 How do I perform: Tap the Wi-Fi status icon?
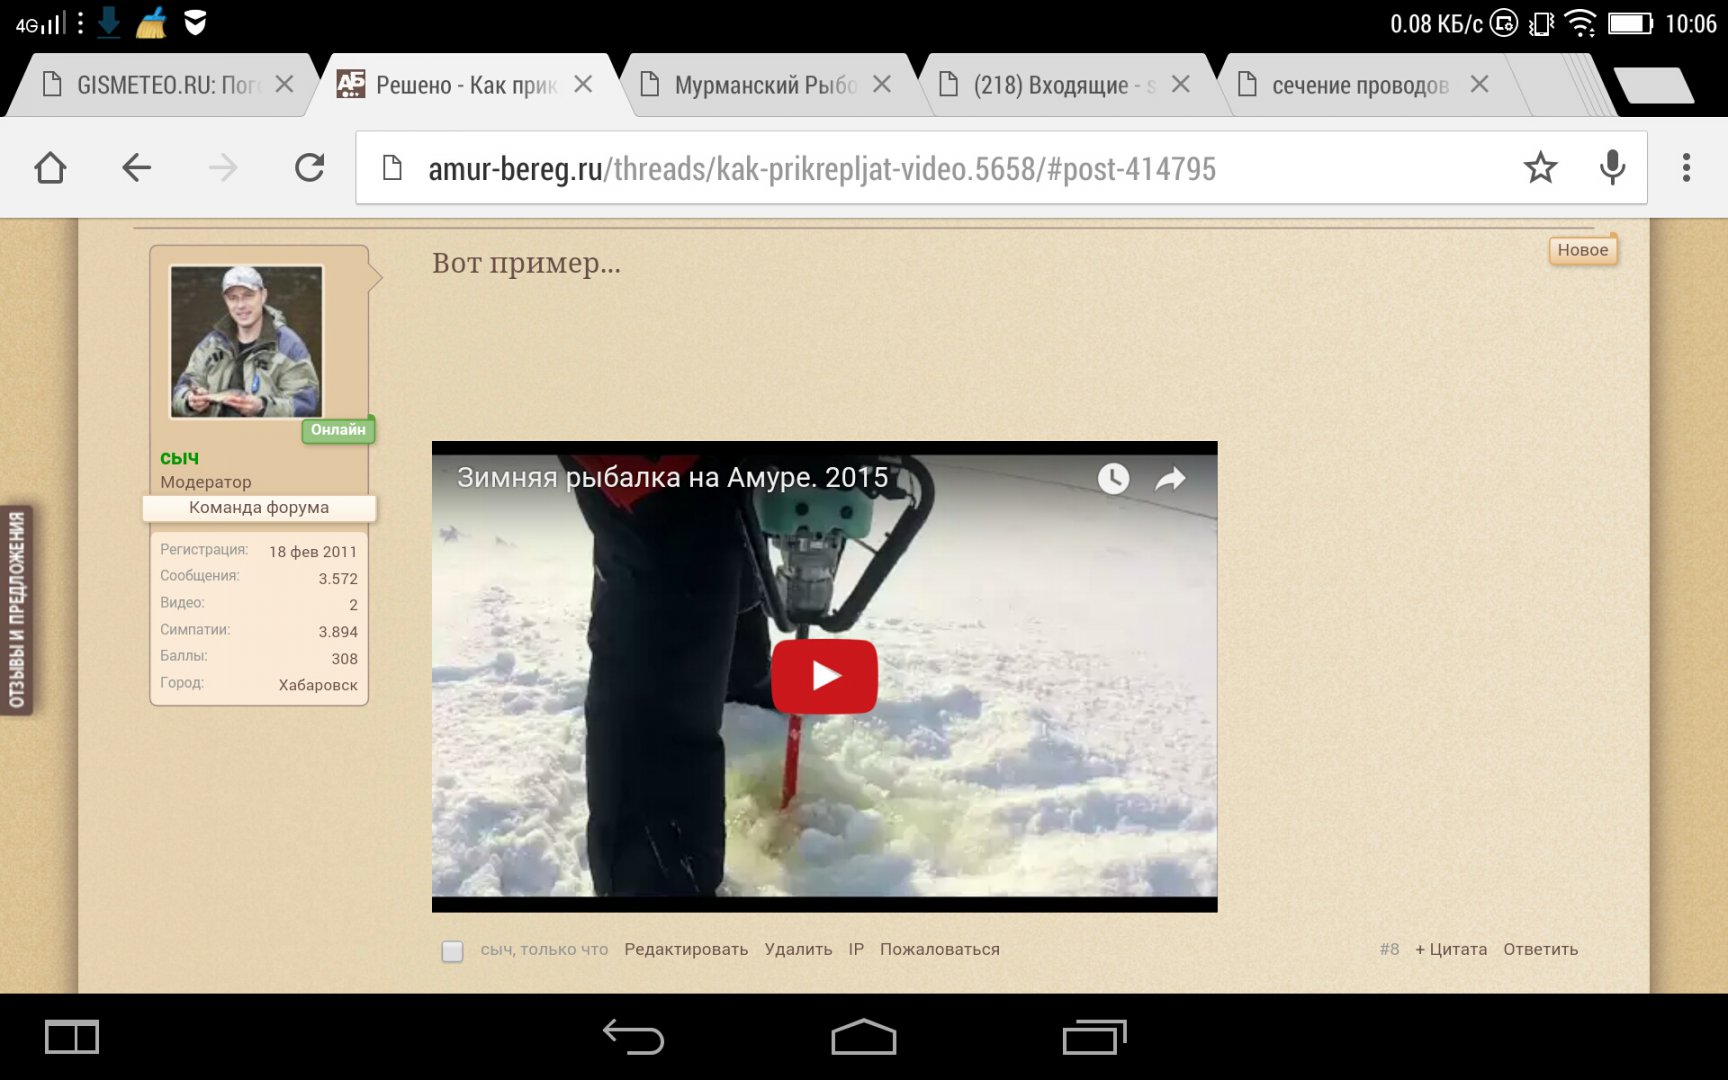click(1580, 23)
